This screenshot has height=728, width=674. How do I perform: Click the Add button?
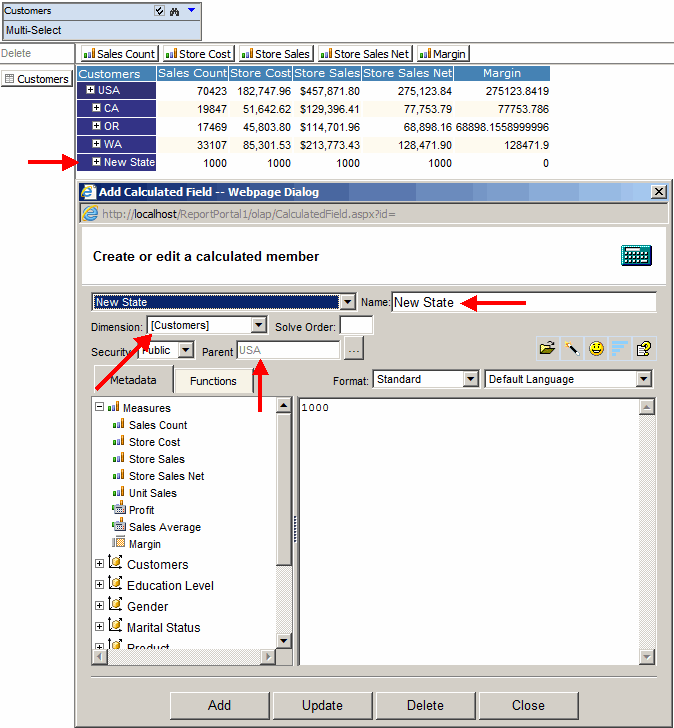220,705
